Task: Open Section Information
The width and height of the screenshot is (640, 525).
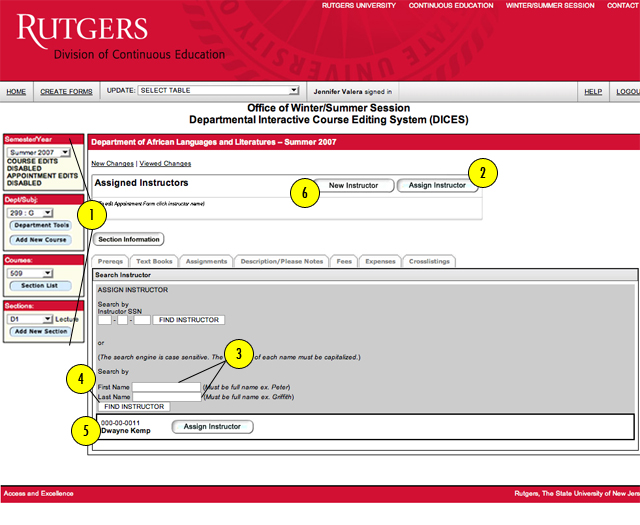Action: click(x=129, y=239)
